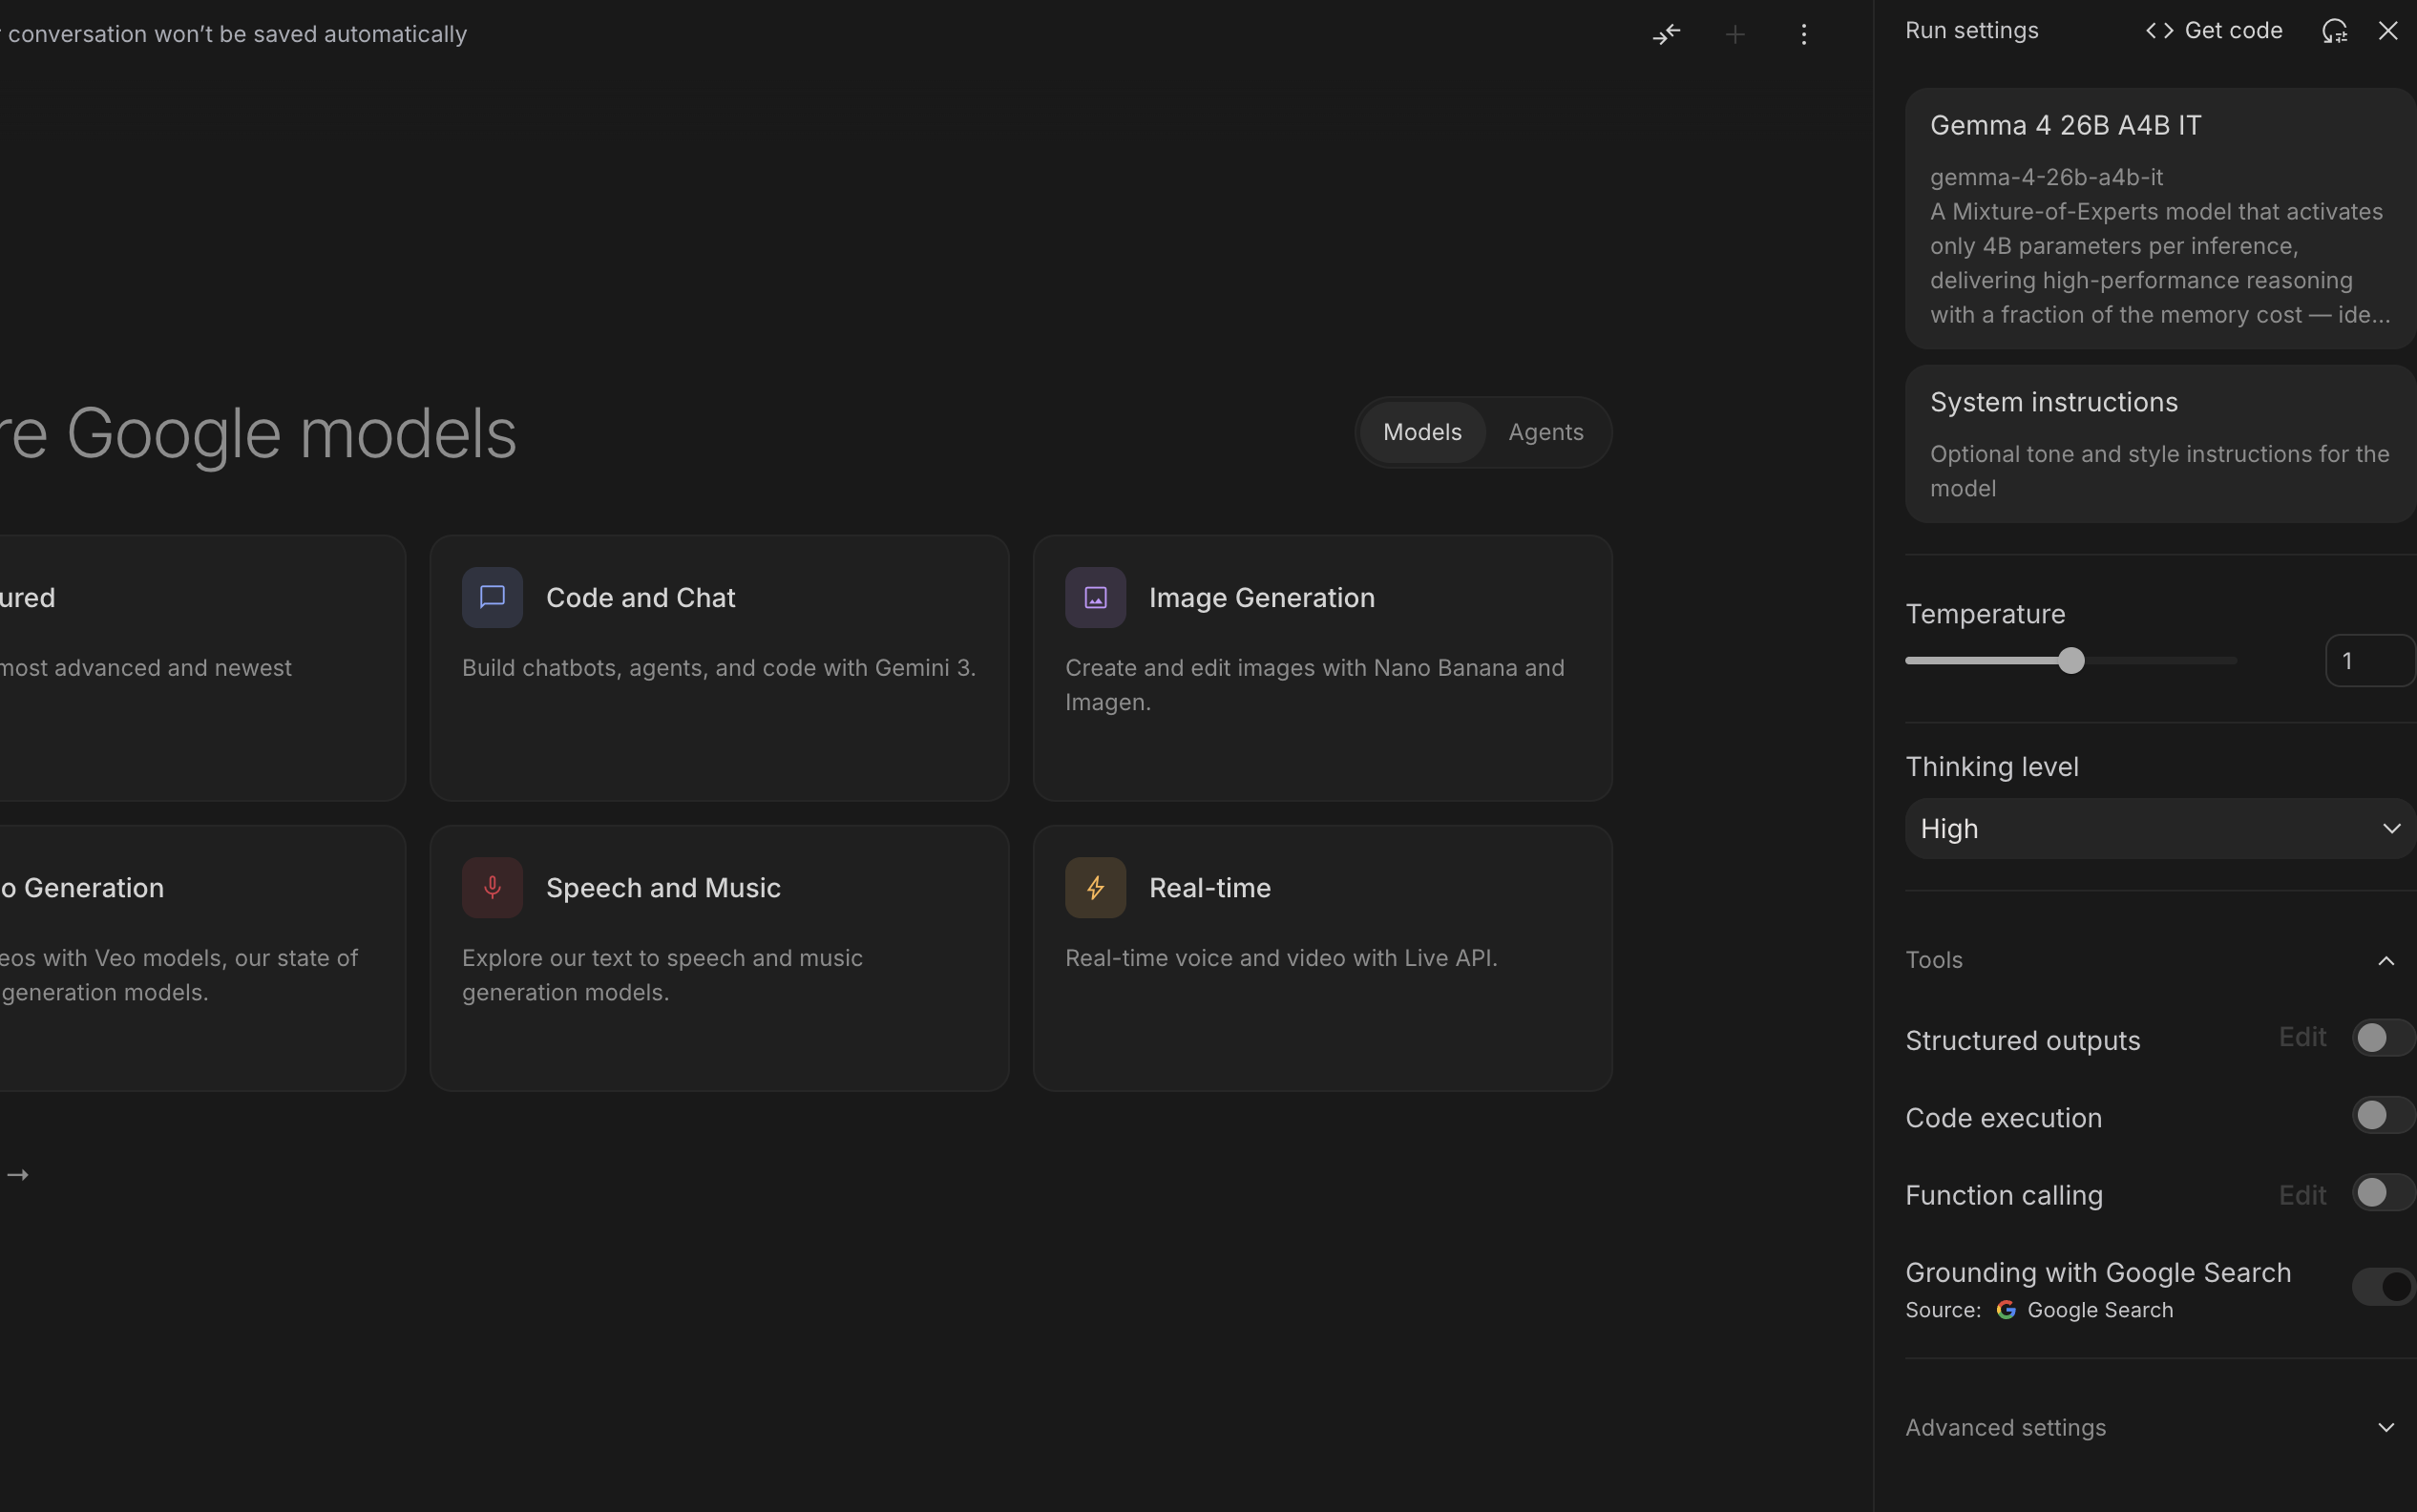Viewport: 2417px width, 1512px height.
Task: Click the Temperature value input field
Action: pyautogui.click(x=2370, y=661)
